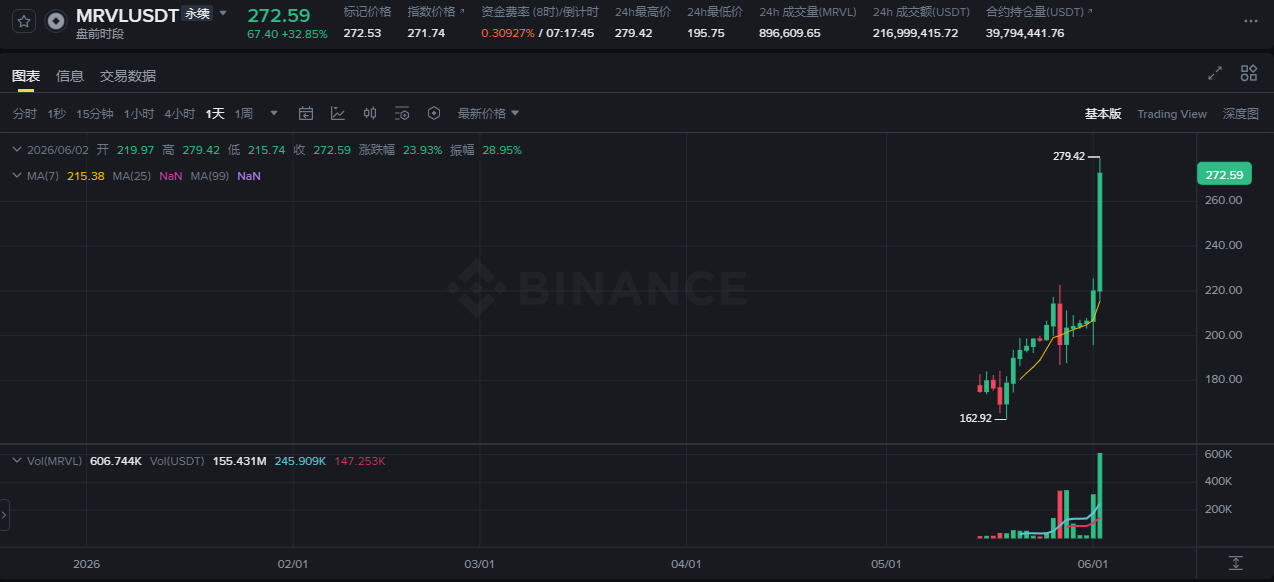
Task: Select the 1周 interval
Action: point(244,114)
